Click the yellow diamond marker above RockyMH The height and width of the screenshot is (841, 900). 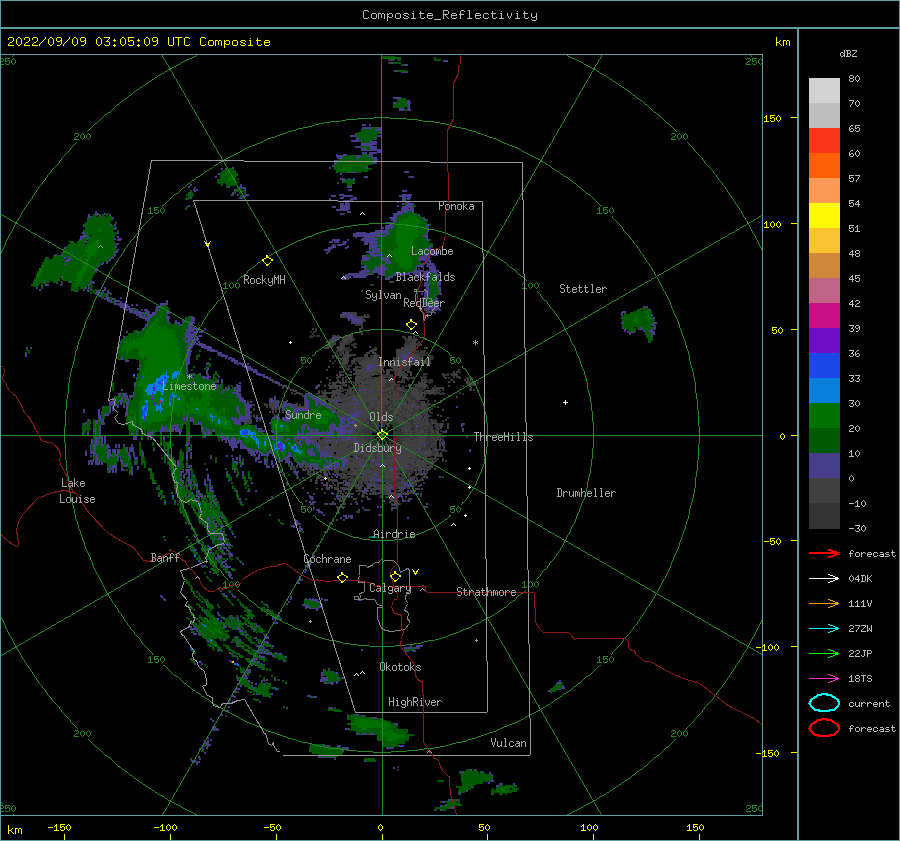point(267,261)
